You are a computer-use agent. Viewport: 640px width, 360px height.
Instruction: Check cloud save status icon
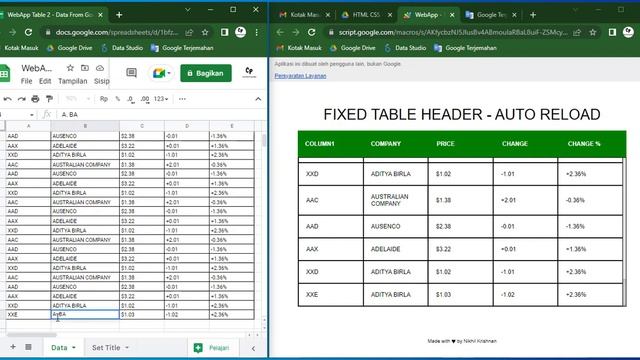click(100, 68)
